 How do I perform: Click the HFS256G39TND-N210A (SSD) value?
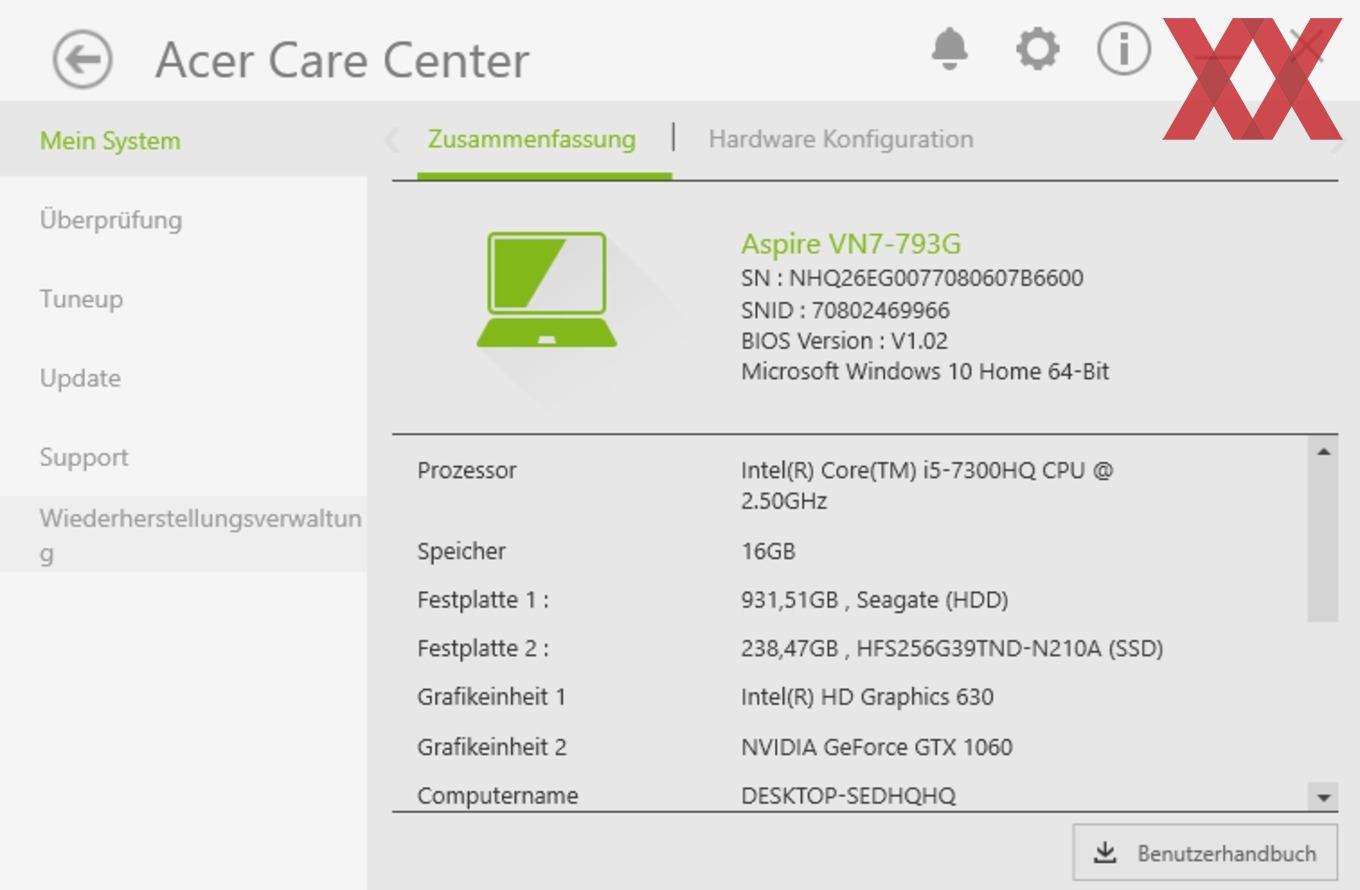tap(952, 649)
